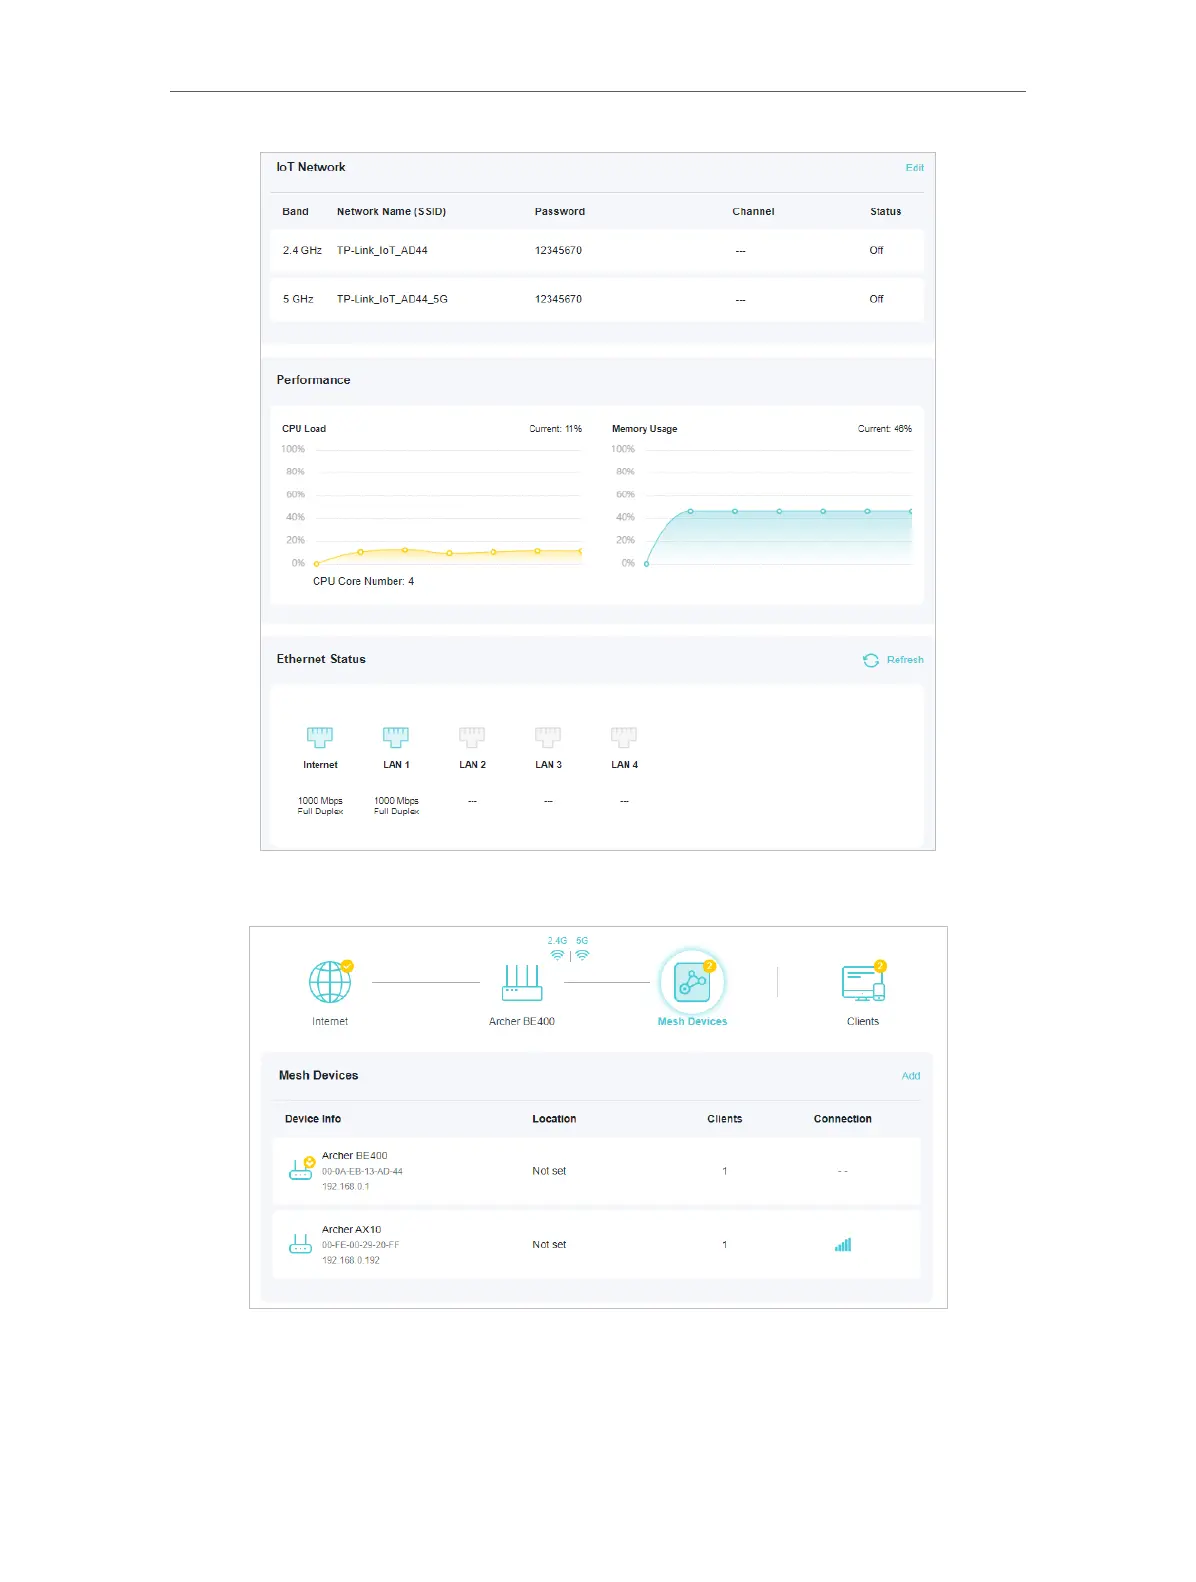1196x1582 pixels.
Task: Select the Archer BE400 device row icon
Action: (301, 1169)
